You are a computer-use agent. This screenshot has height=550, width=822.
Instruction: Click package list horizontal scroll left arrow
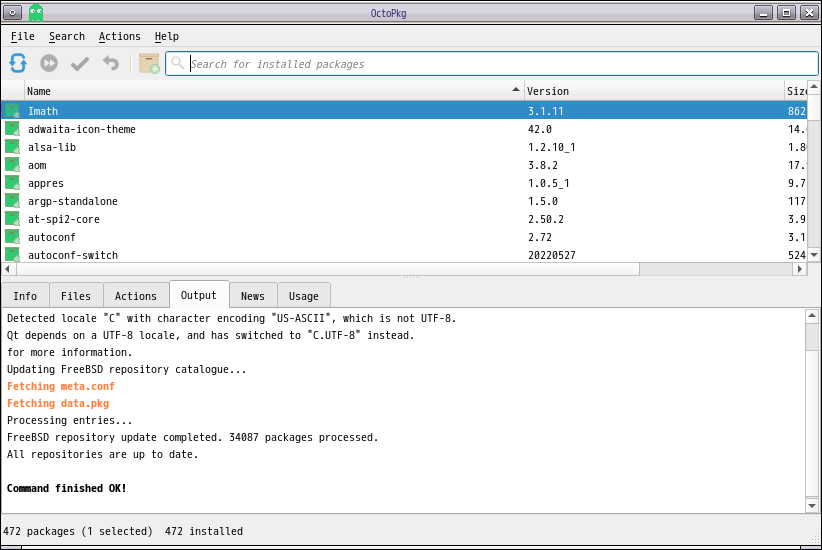(x=7, y=269)
